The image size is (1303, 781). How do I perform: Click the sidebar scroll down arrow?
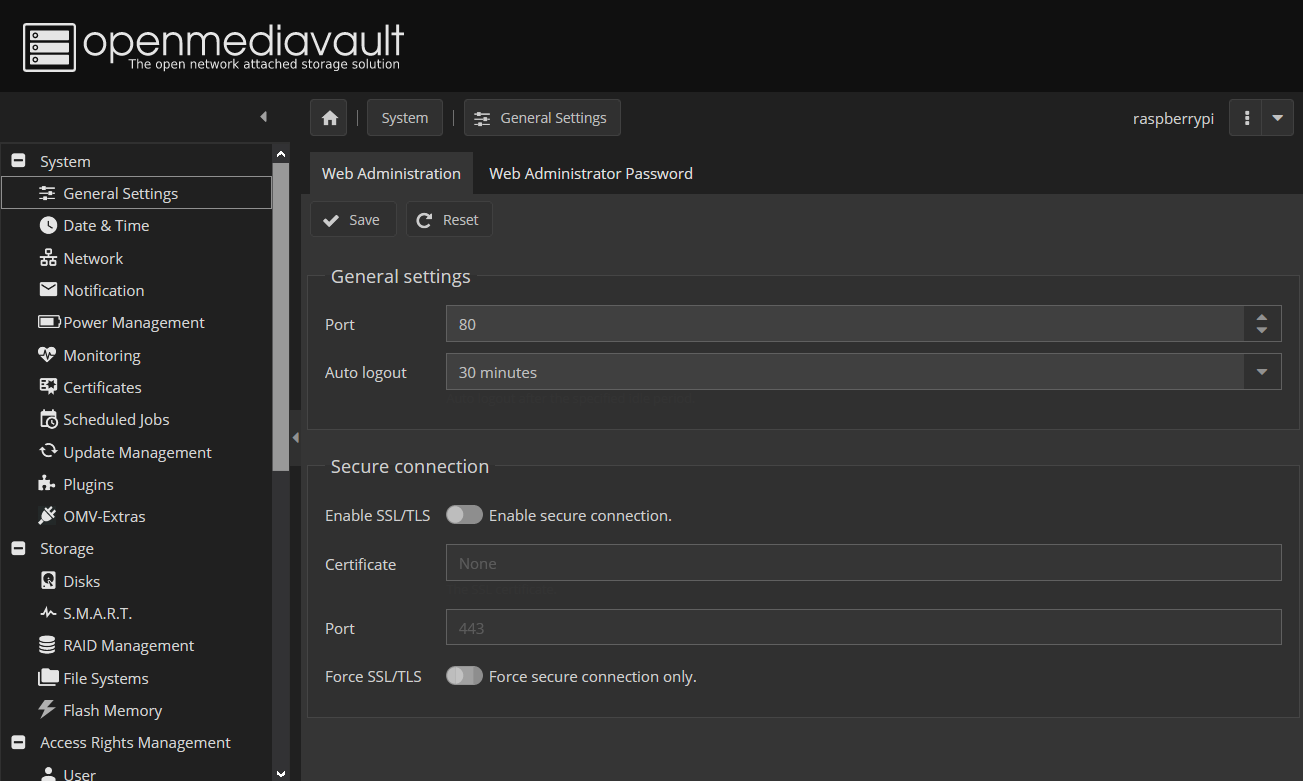point(281,773)
